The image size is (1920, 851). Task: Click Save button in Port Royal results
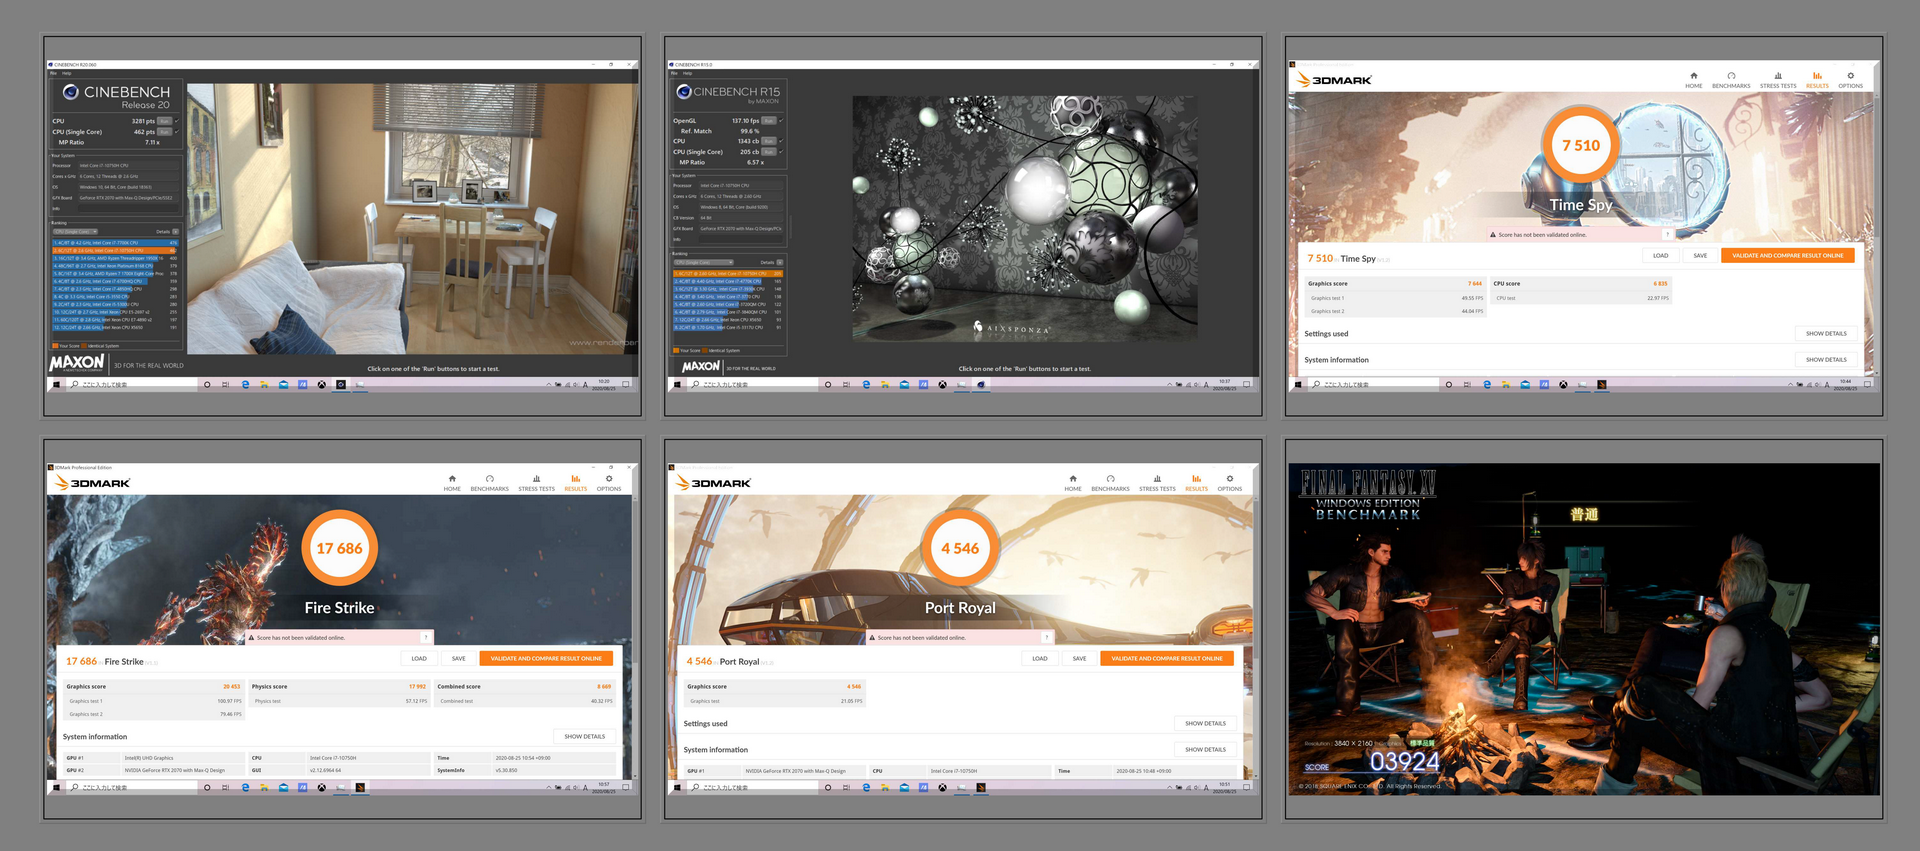click(x=1079, y=659)
